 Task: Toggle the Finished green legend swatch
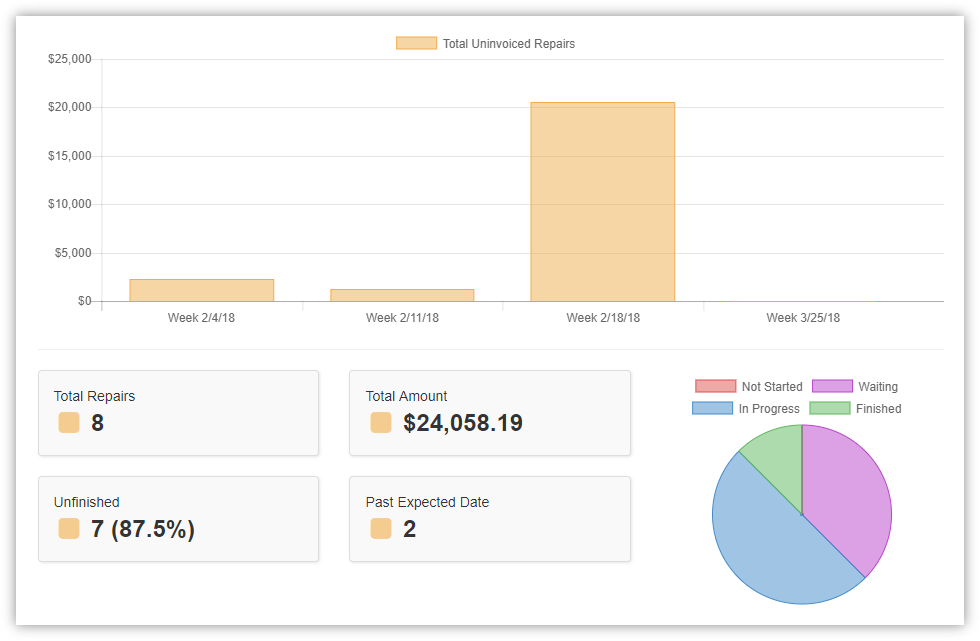(830, 408)
